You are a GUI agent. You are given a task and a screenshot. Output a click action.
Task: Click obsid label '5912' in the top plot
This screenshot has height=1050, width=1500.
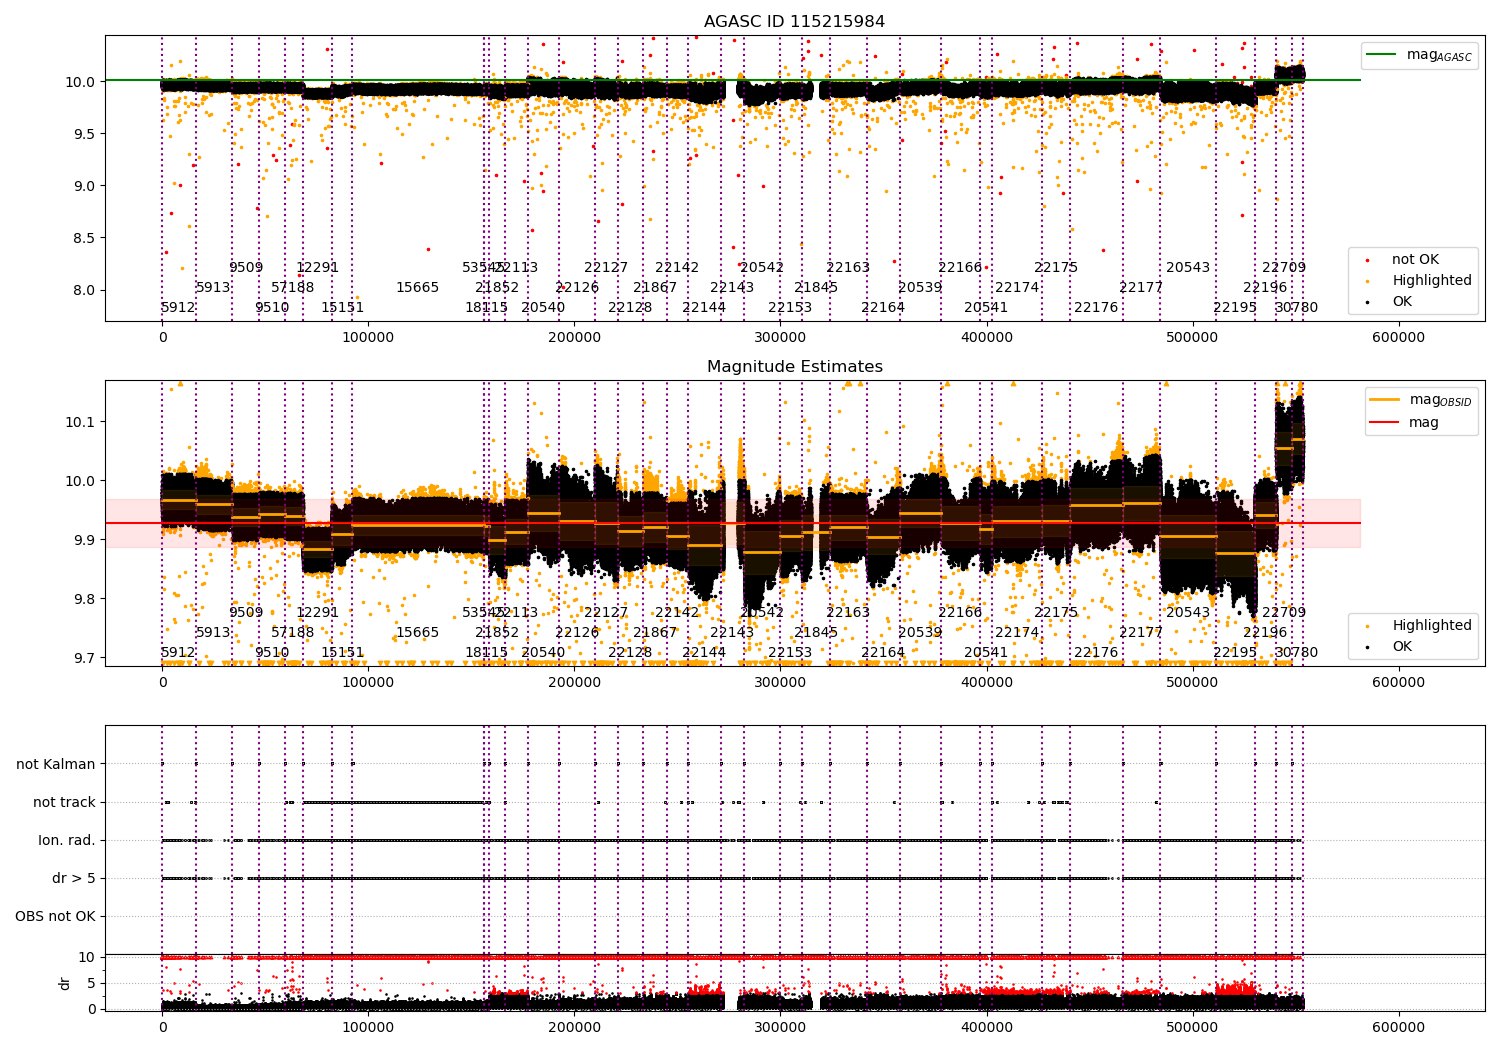point(178,308)
